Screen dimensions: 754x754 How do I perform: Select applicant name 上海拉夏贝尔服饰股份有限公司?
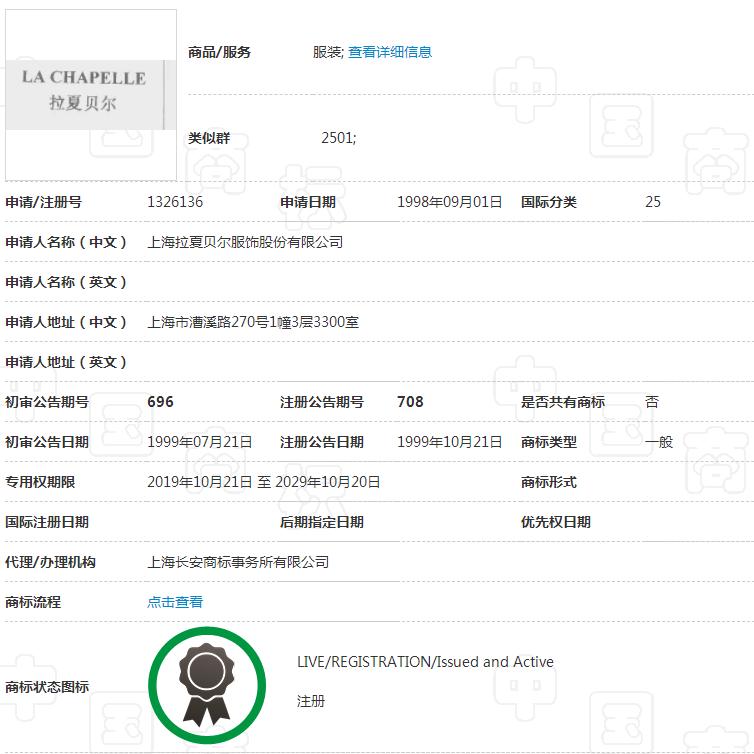pyautogui.click(x=245, y=242)
